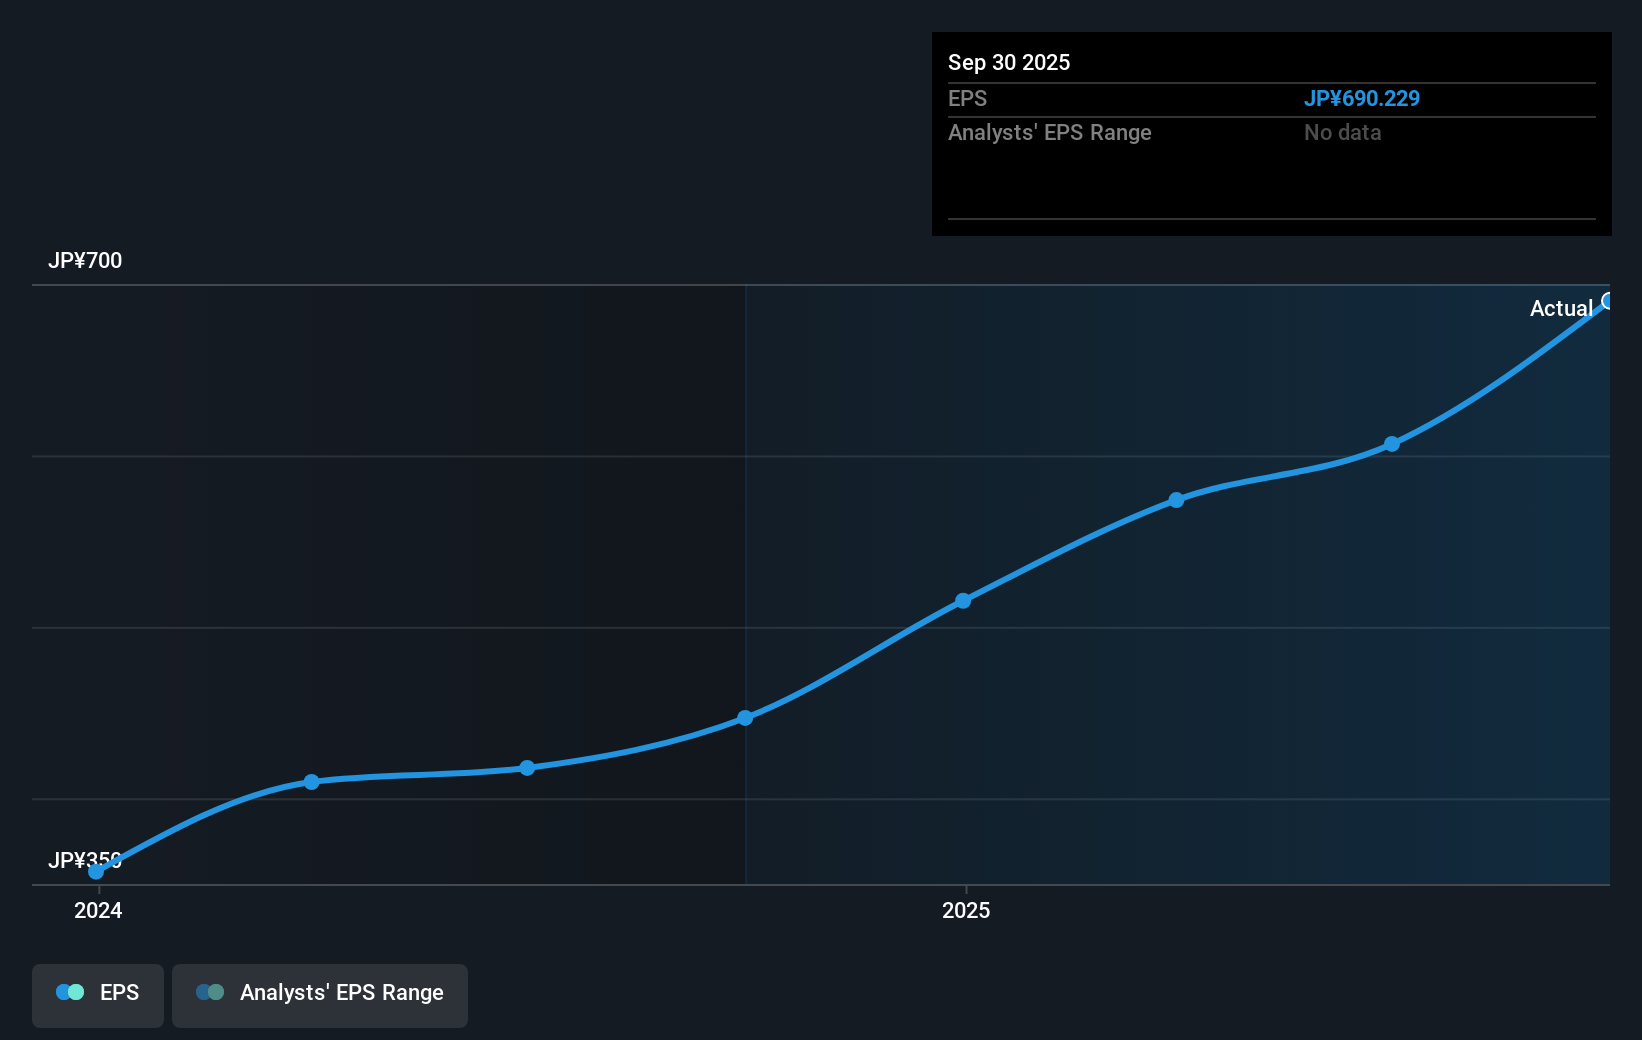Open details on the Actual label
The width and height of the screenshot is (1642, 1040).
coord(1561,308)
